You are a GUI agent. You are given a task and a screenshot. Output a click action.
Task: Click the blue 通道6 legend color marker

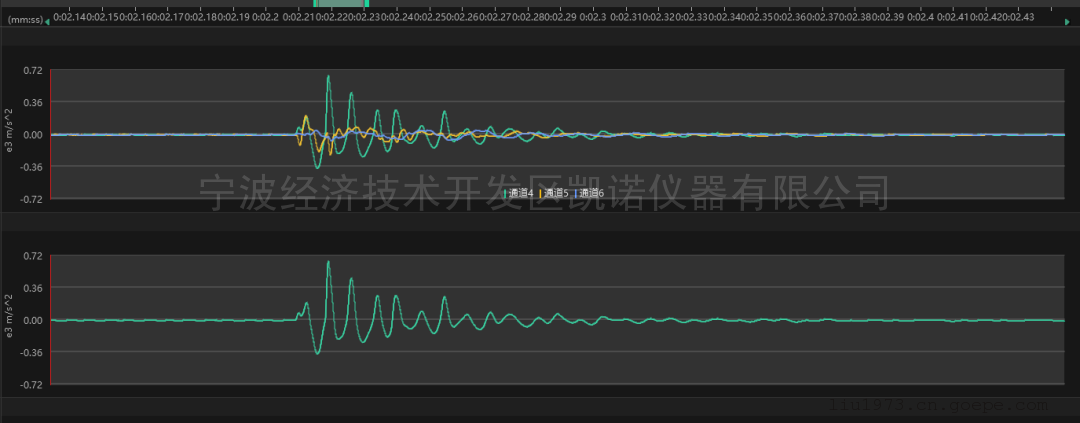coord(576,193)
